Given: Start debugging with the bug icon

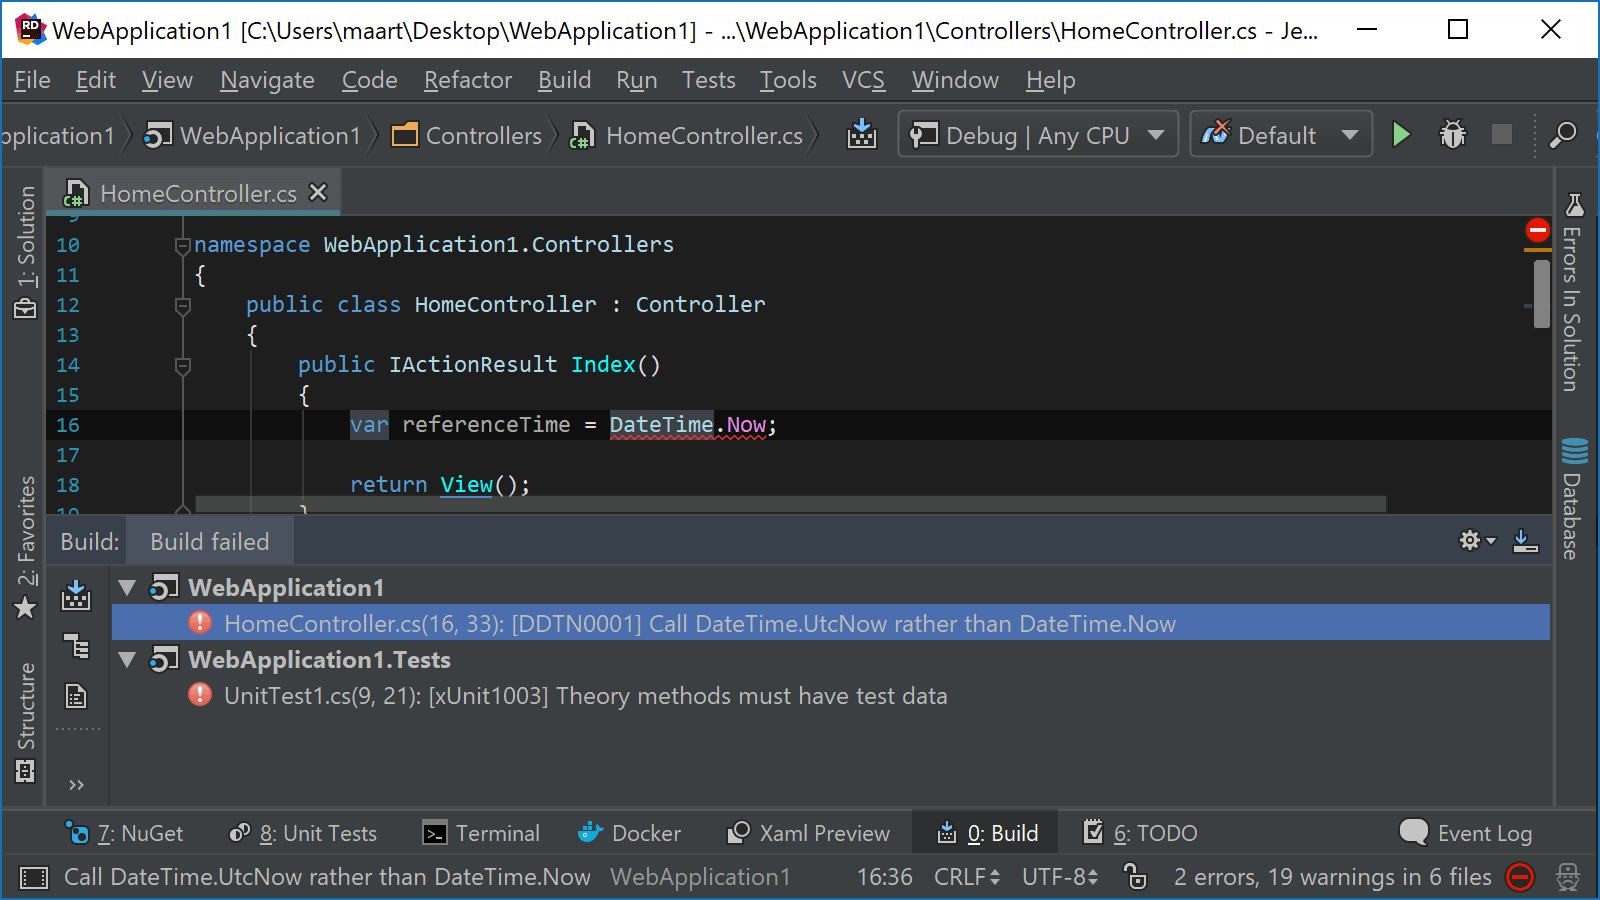Looking at the screenshot, I should (x=1452, y=134).
